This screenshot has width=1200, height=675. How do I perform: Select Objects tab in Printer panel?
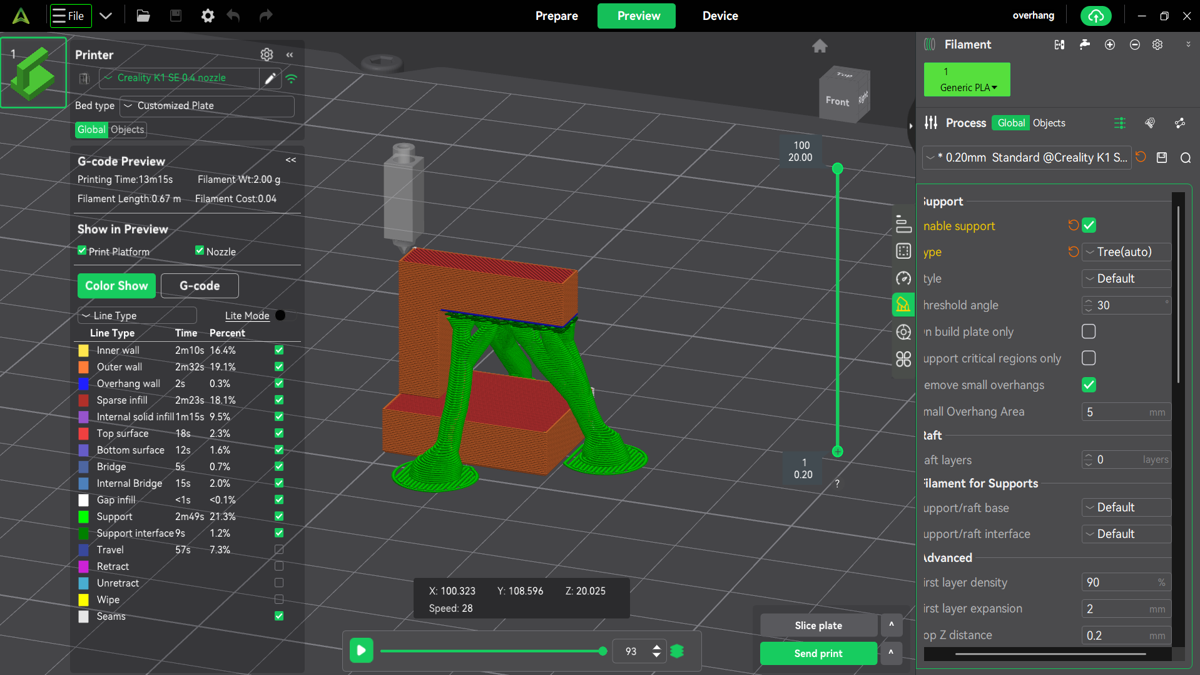(127, 130)
